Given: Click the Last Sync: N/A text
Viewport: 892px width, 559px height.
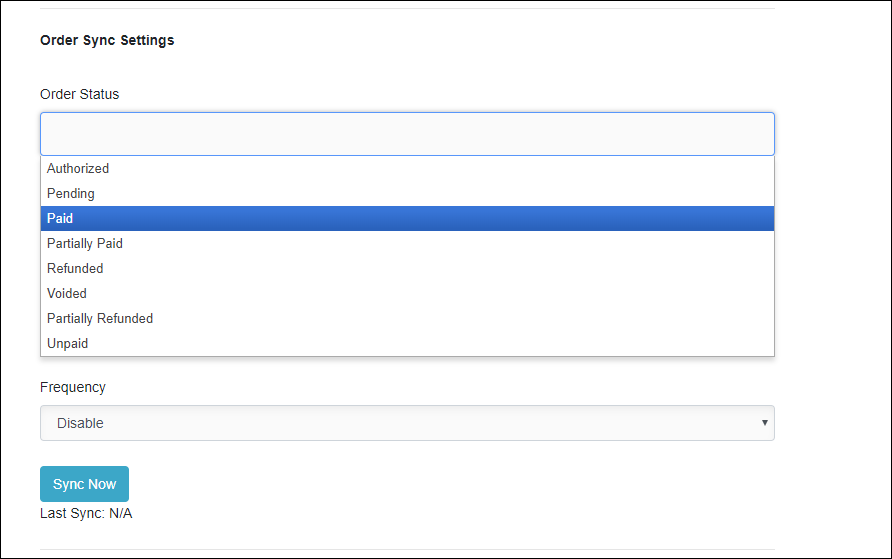Looking at the screenshot, I should (x=86, y=514).
